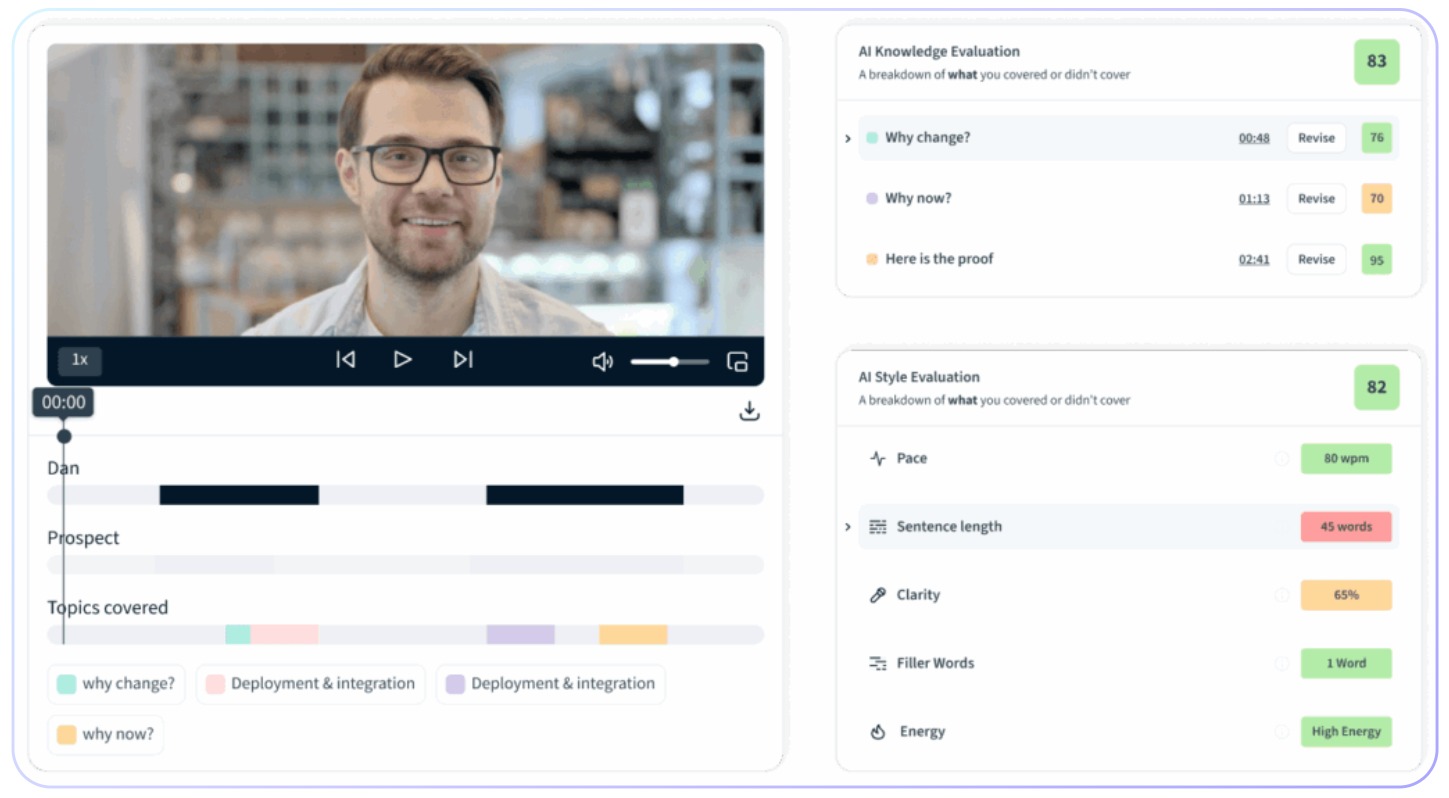The image size is (1449, 798).
Task: Skip to next track icon
Action: 463,360
